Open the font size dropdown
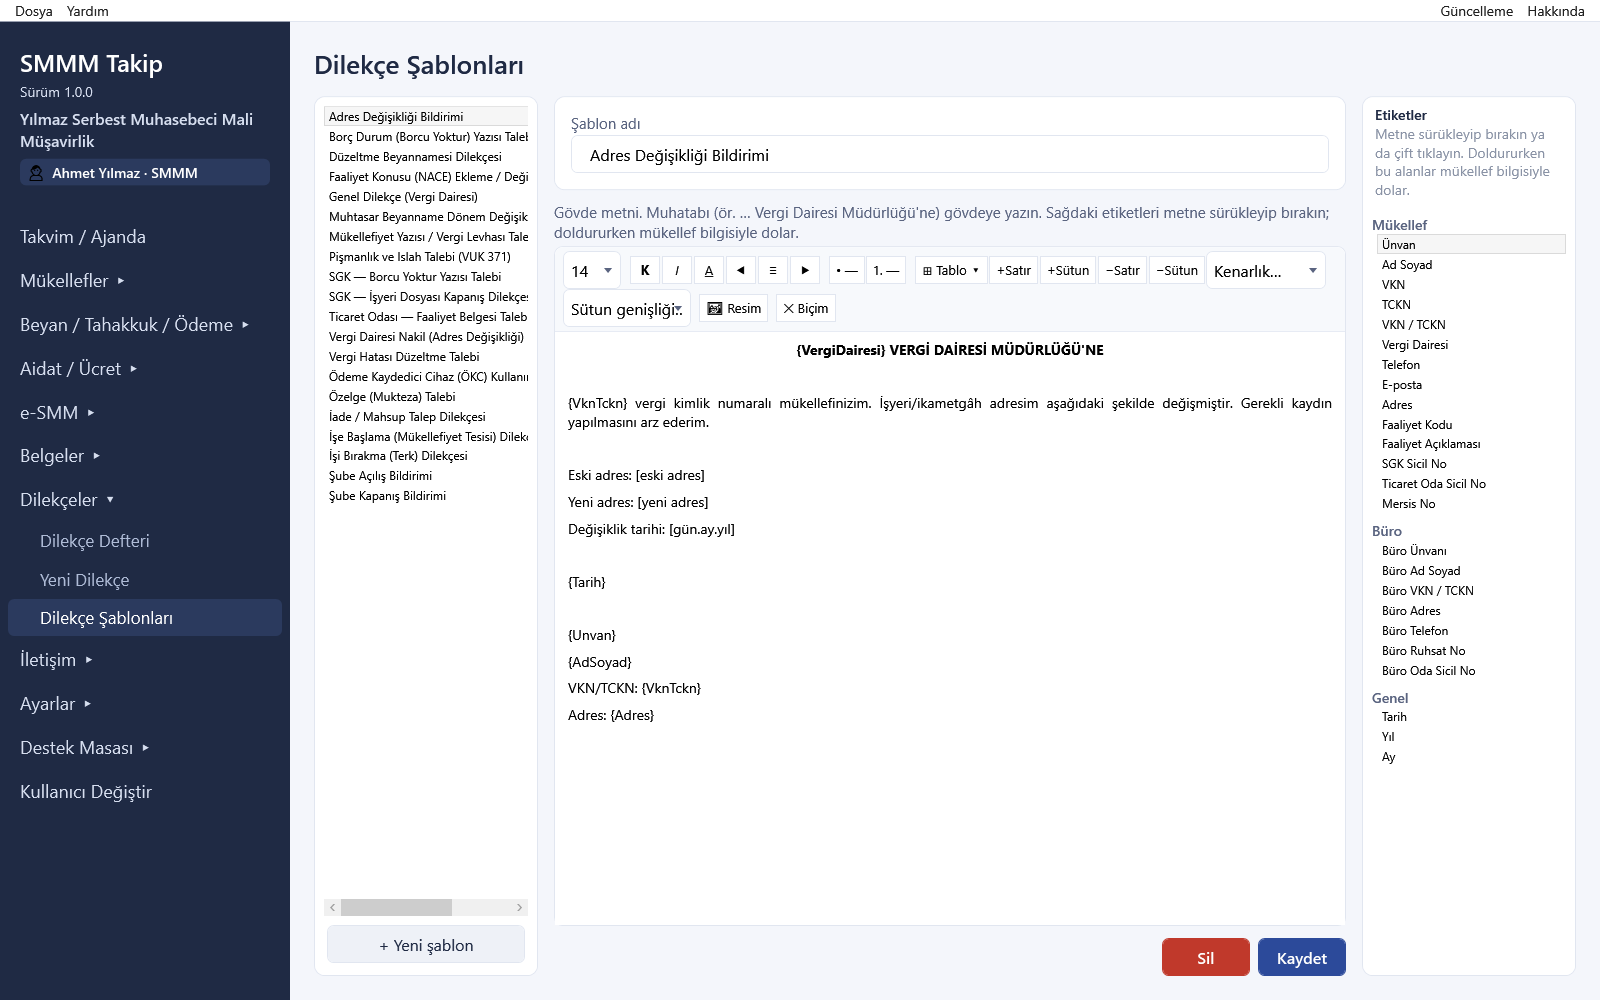1600x1000 pixels. (x=592, y=271)
